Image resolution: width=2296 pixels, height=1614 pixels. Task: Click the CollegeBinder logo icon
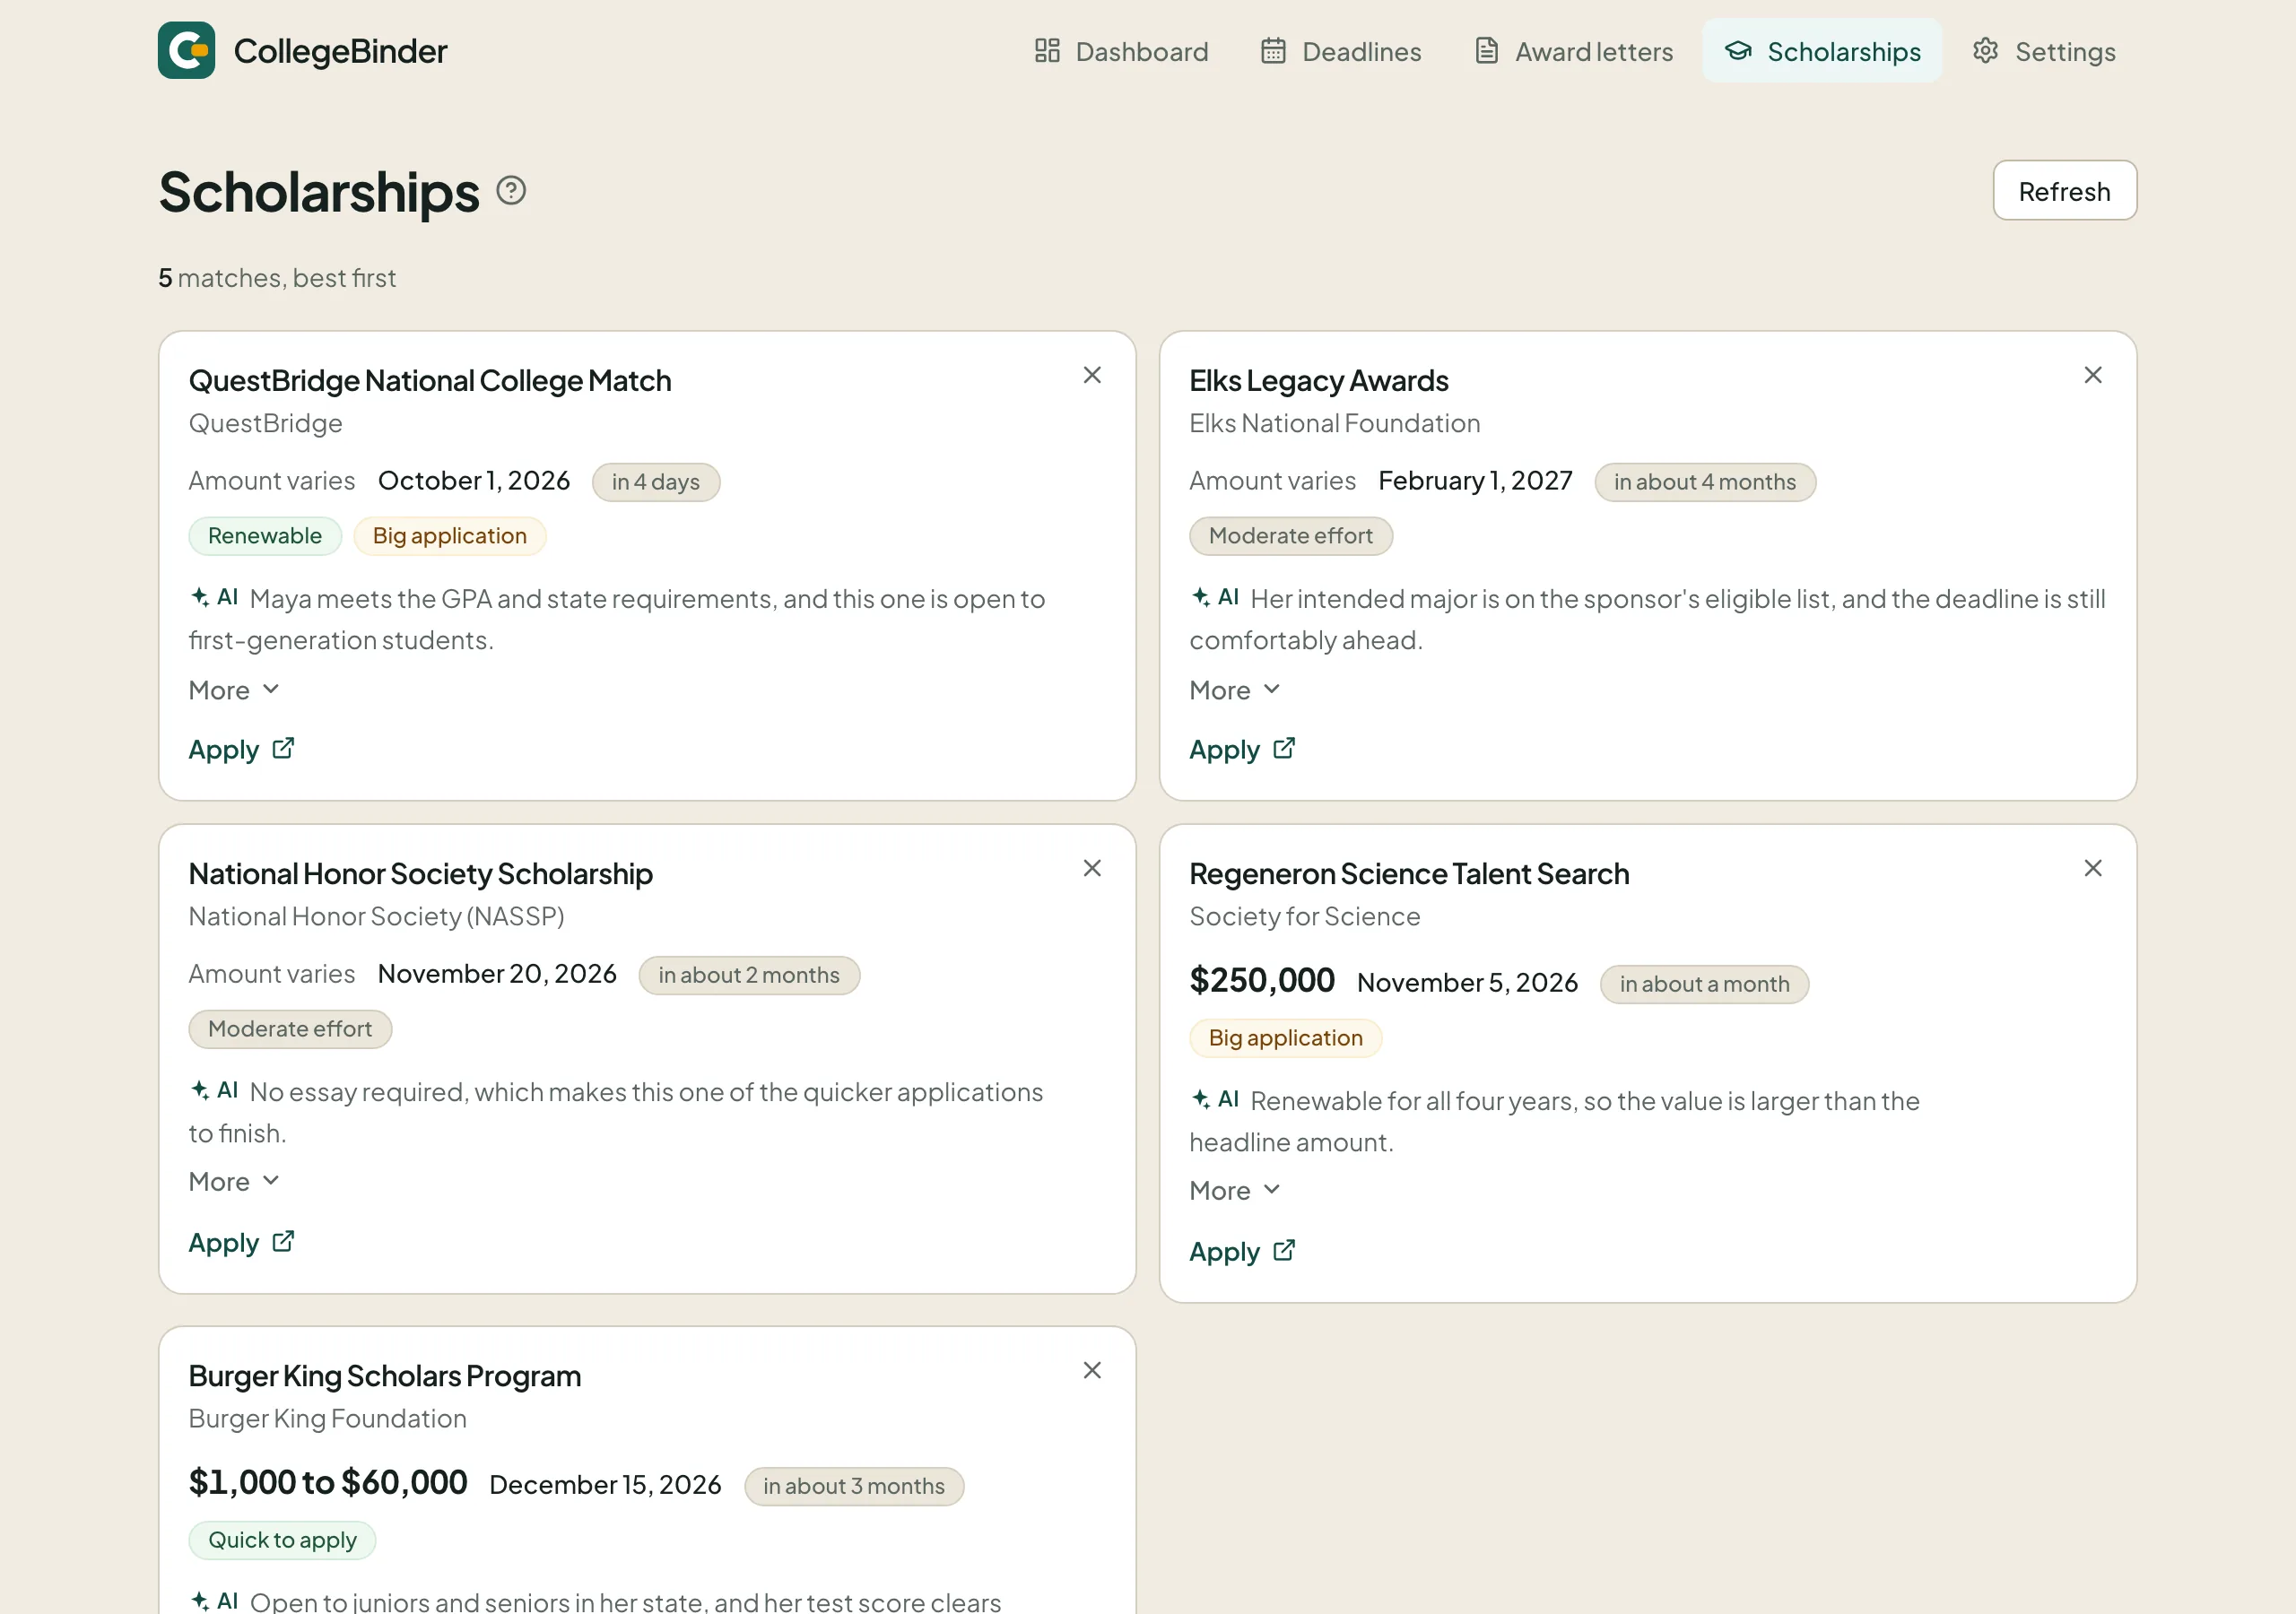coord(186,50)
